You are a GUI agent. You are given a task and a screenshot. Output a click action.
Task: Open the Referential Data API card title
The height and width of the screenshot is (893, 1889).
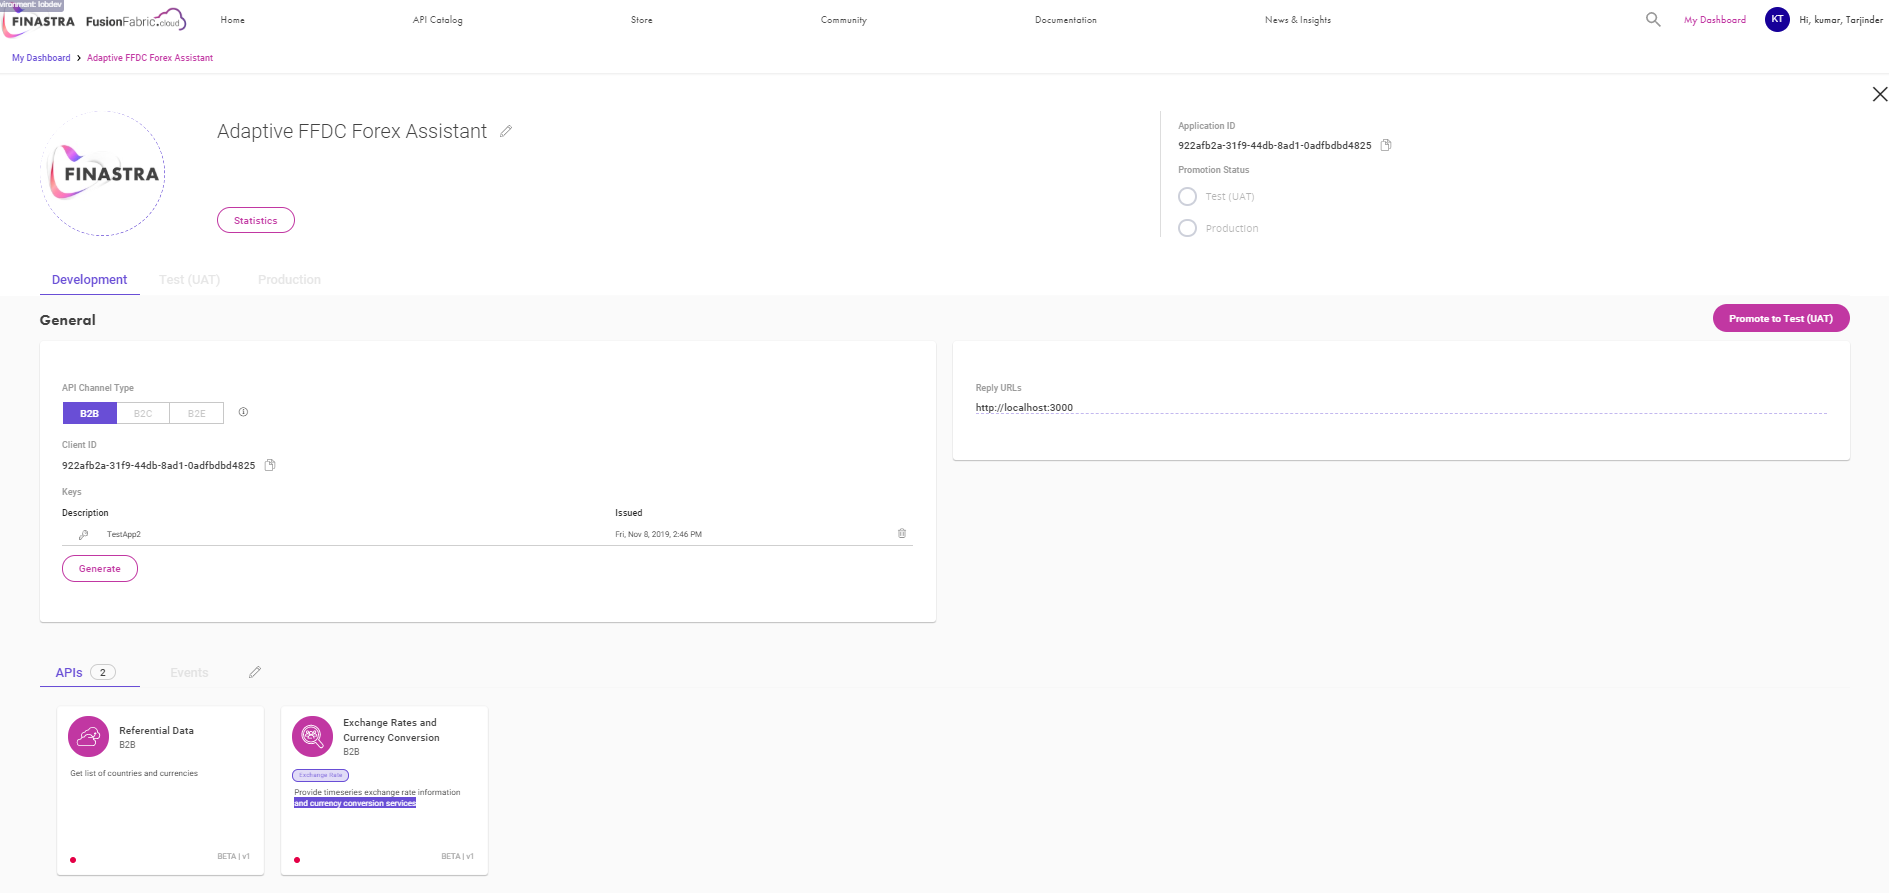click(157, 730)
